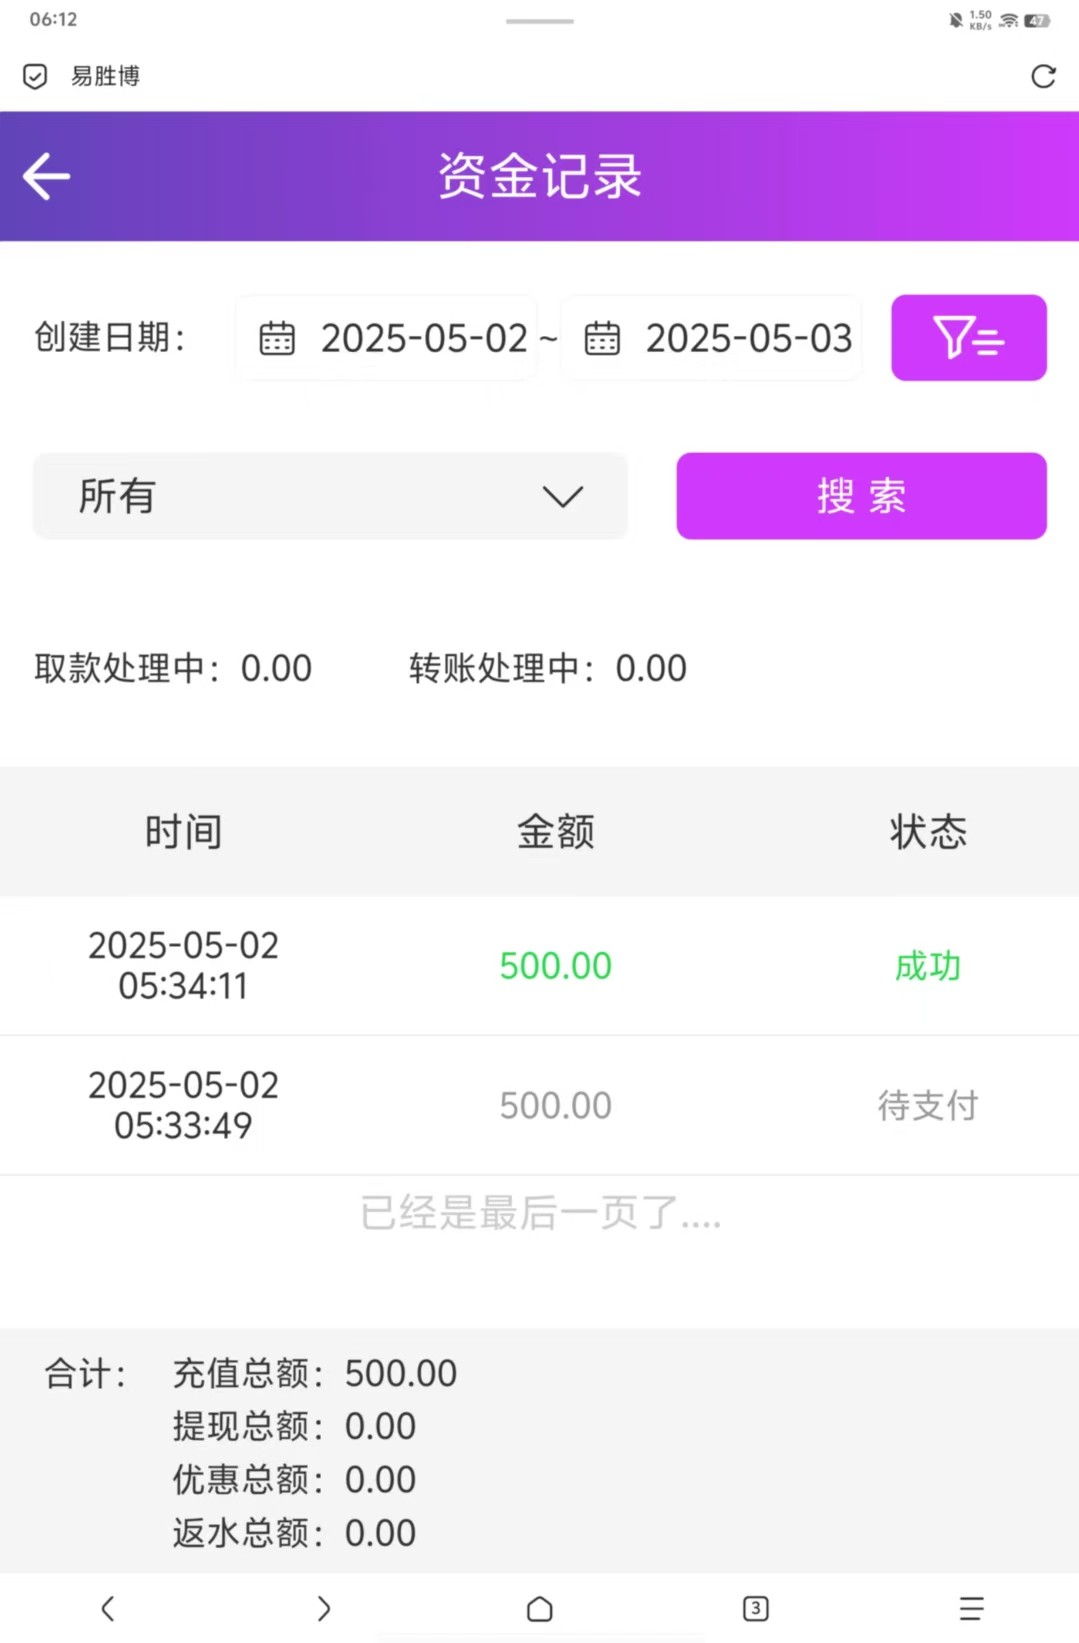Tap the start date calendar icon
1079x1643 pixels.
(x=277, y=339)
